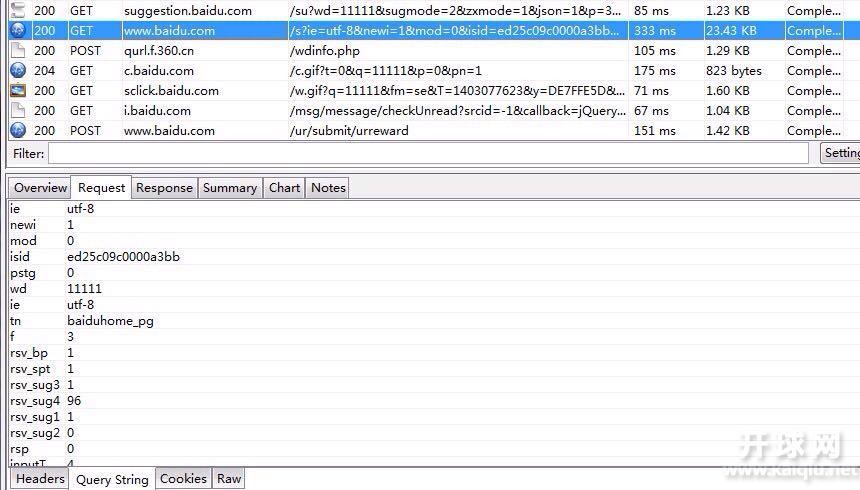Click the document icon of the qurl.f.360.cn request
Viewport: 860px width, 490px height.
coord(18,50)
